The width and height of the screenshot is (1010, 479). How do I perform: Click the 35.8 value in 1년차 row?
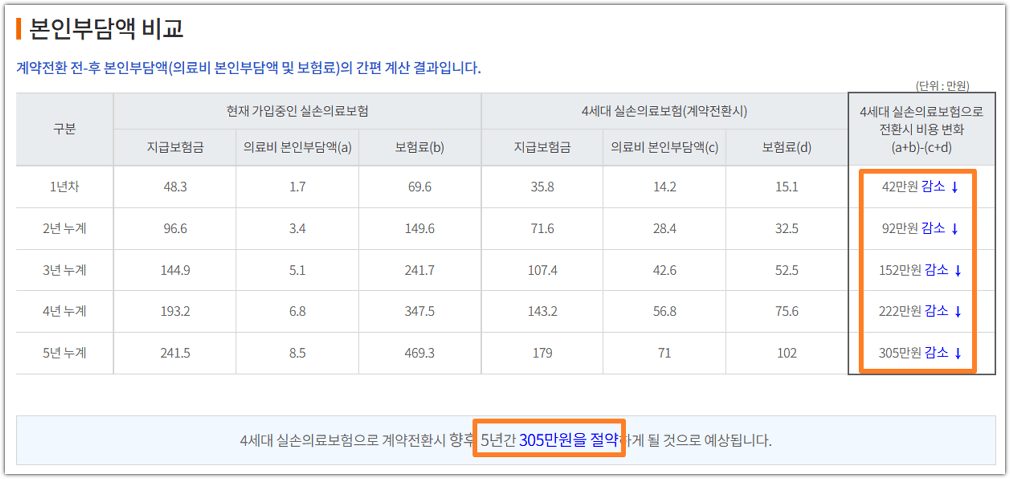click(542, 187)
